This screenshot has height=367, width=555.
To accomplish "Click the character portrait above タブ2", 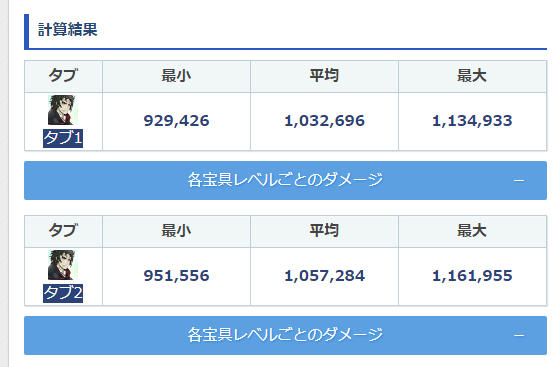I will point(63,265).
